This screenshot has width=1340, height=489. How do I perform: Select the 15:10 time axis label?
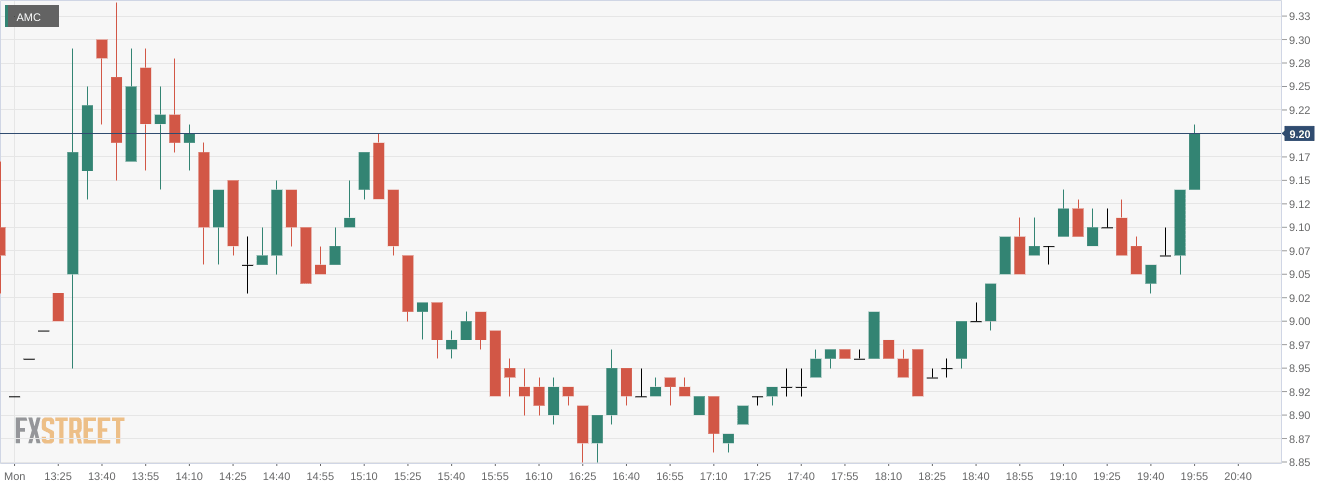364,476
